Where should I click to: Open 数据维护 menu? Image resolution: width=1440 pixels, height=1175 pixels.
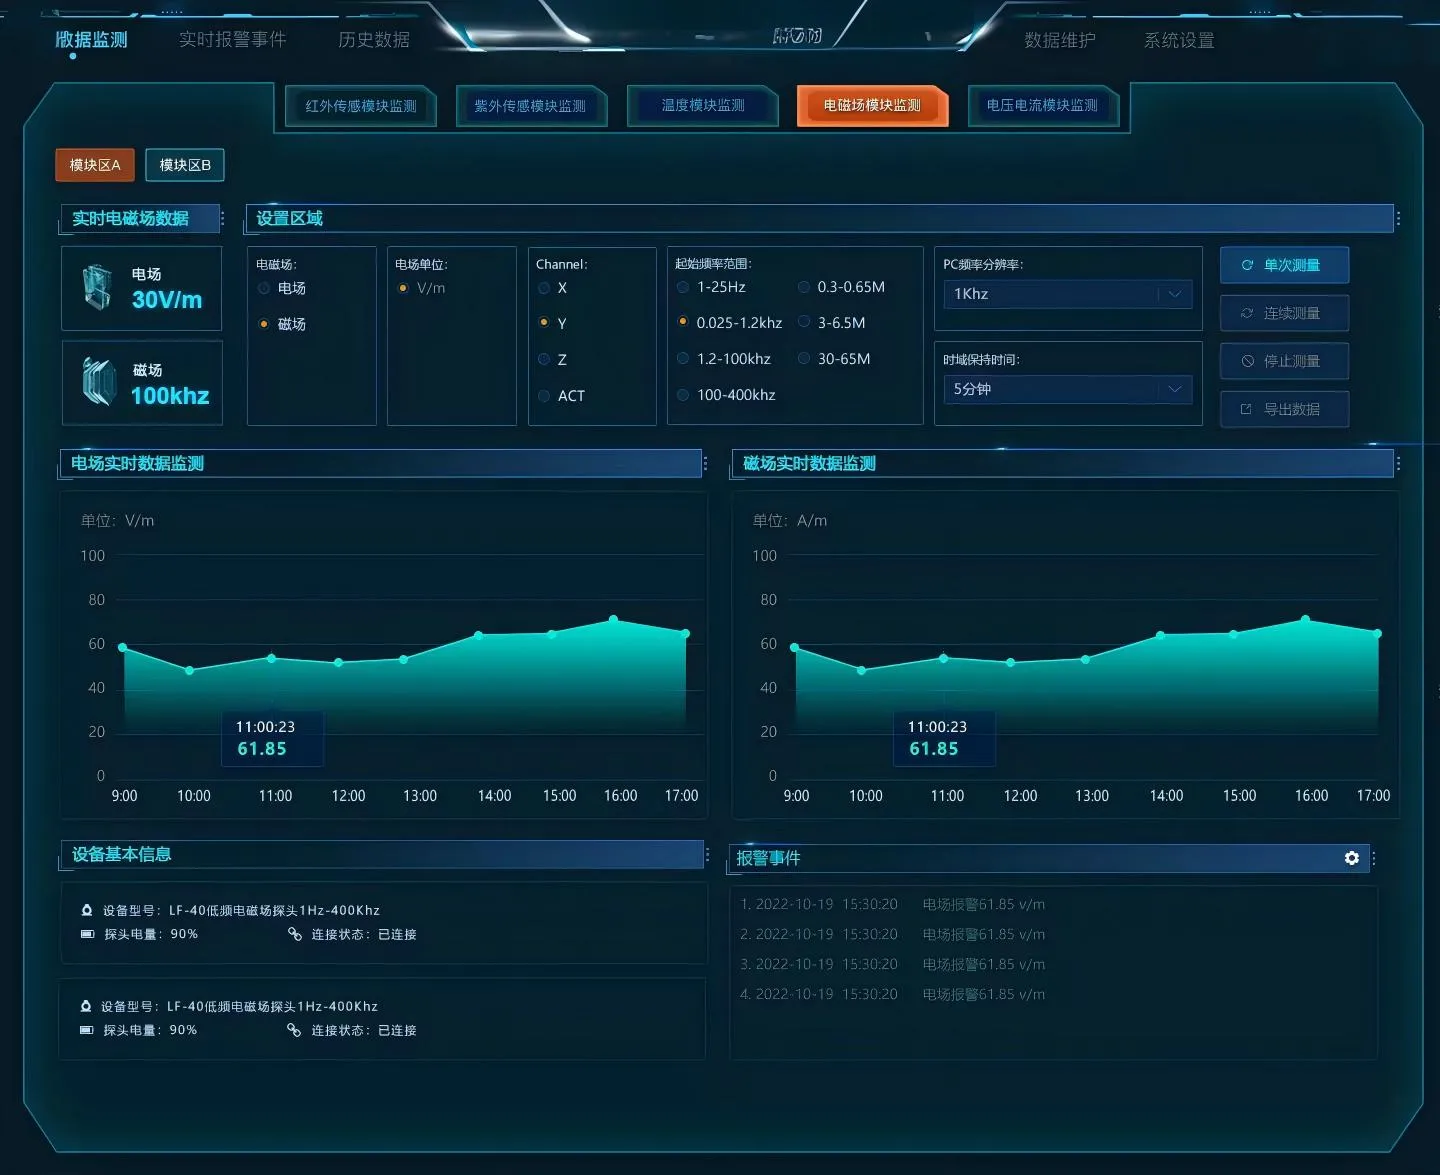tap(1060, 40)
